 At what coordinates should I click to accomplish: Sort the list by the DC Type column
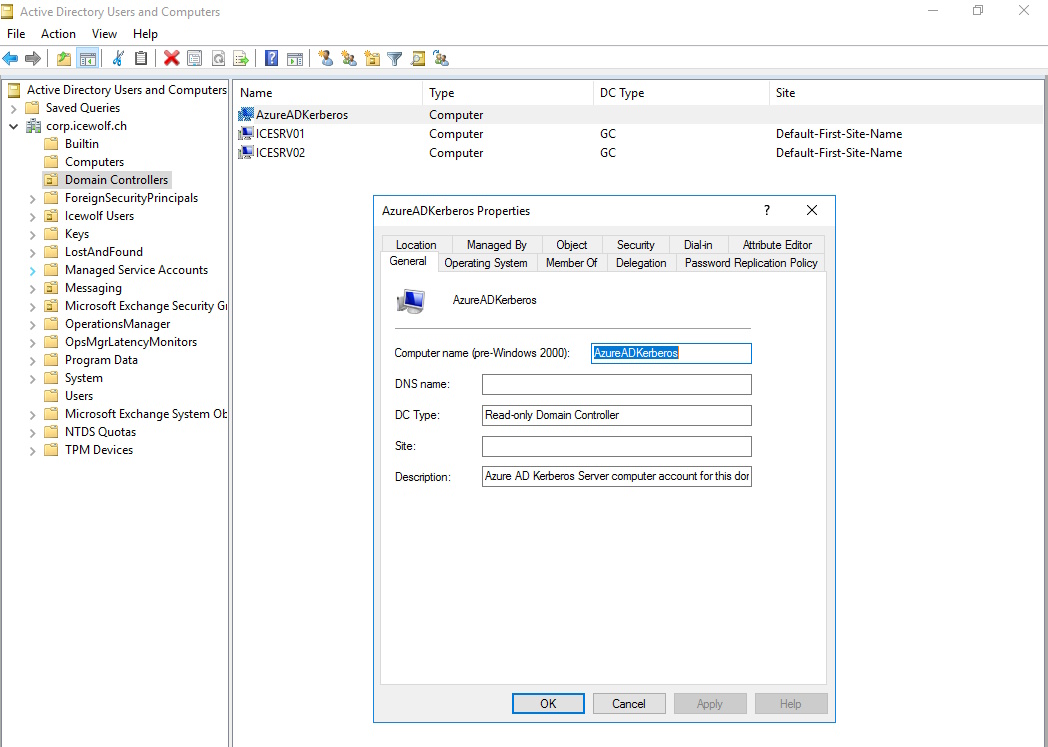tap(681, 93)
